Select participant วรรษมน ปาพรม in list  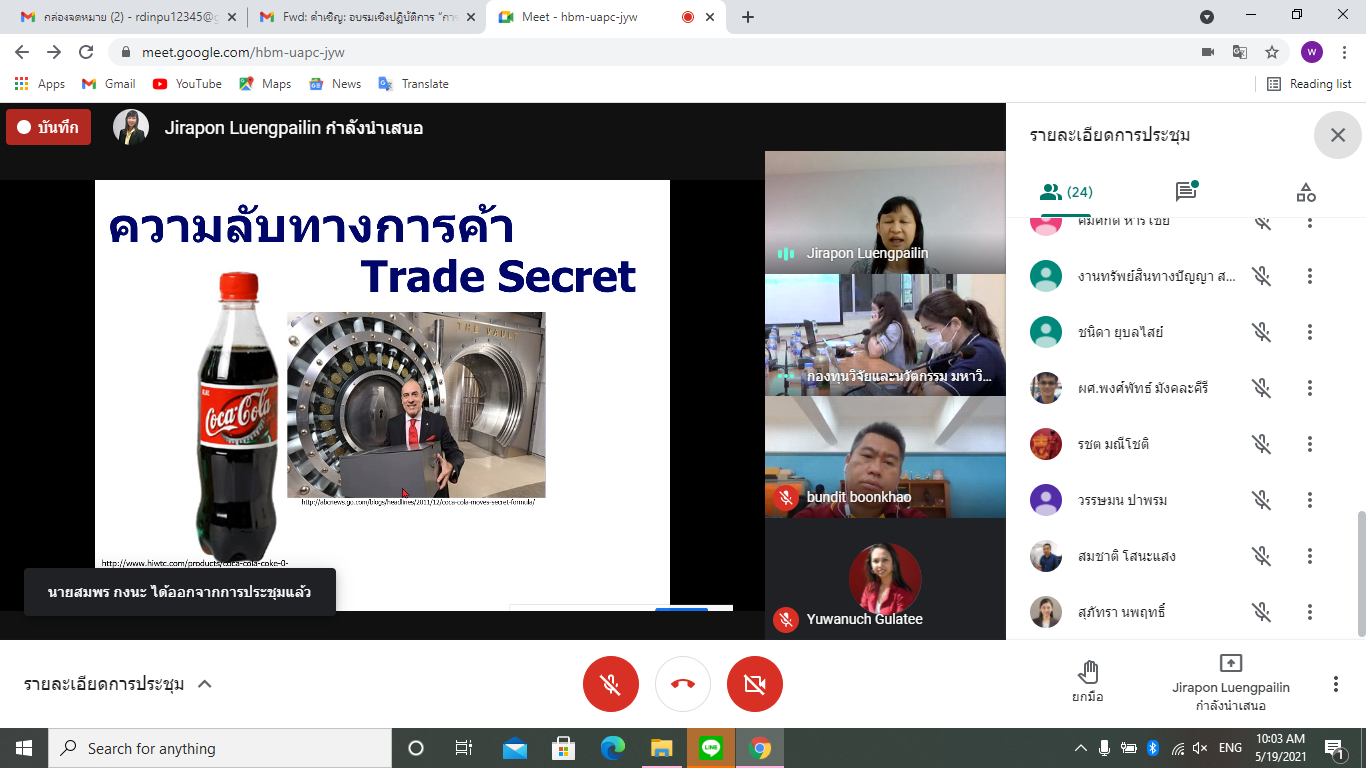pyautogui.click(x=1180, y=500)
